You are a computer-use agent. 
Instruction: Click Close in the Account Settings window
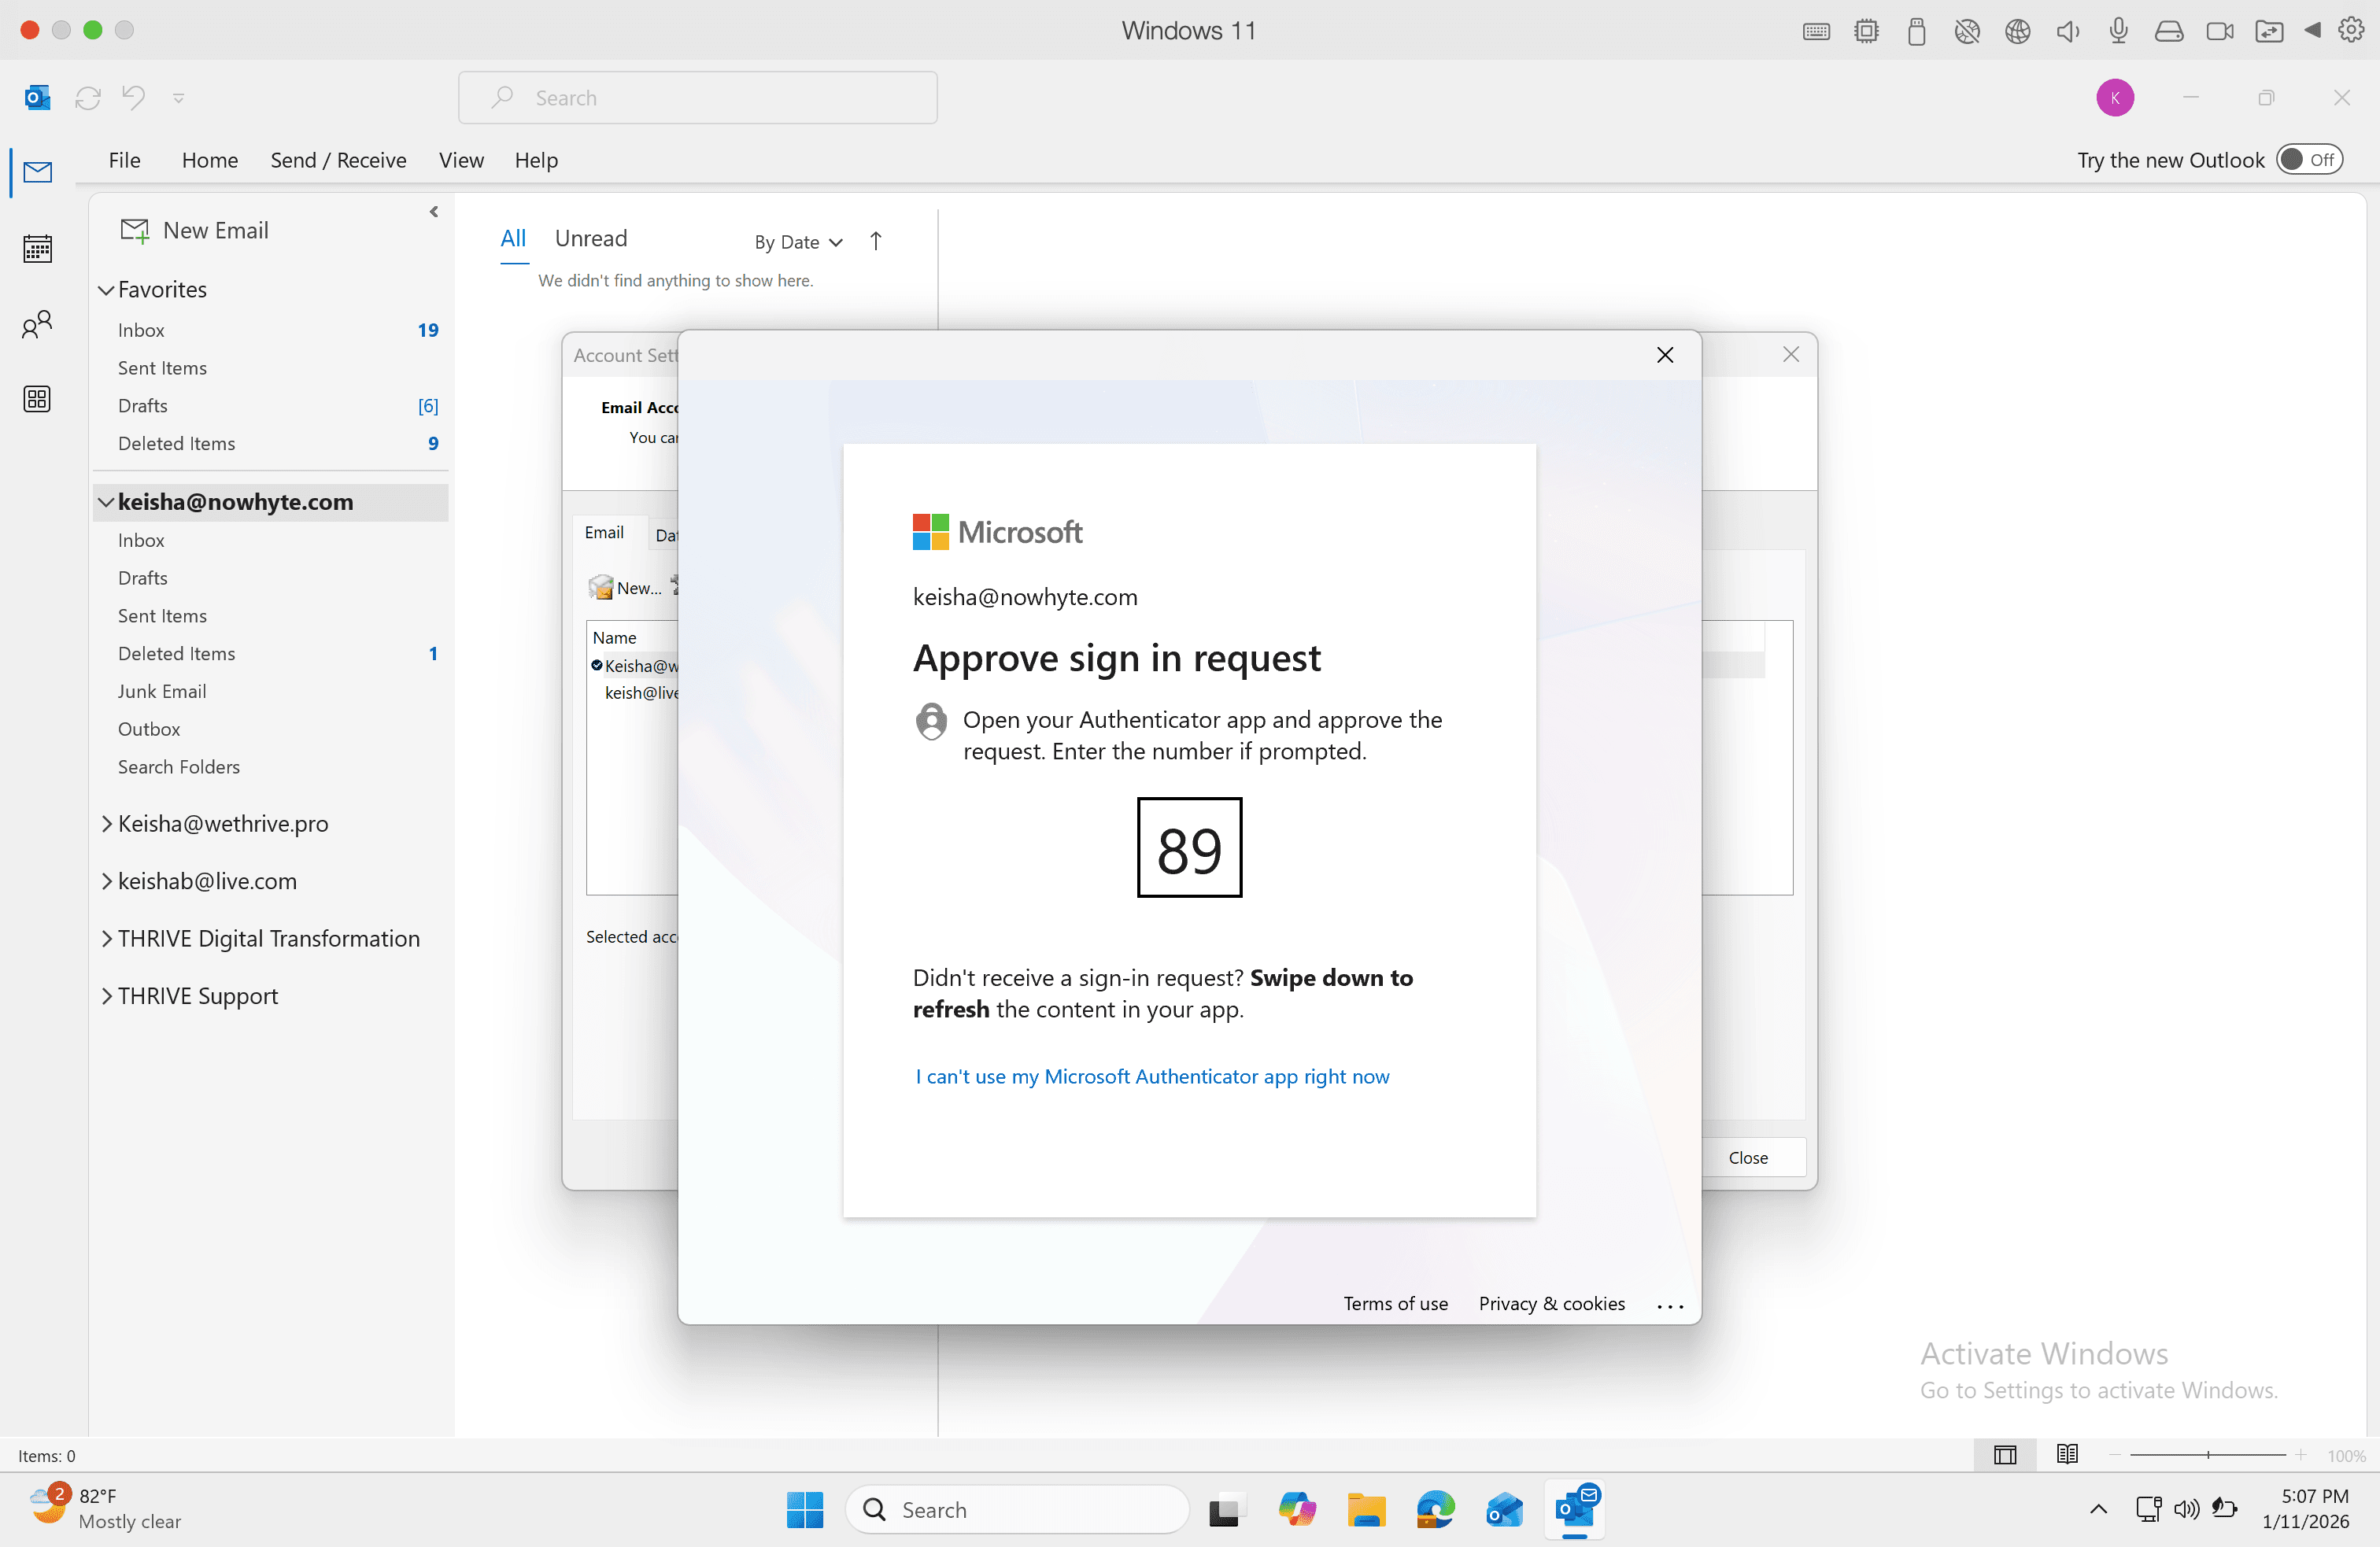tap(1748, 1157)
